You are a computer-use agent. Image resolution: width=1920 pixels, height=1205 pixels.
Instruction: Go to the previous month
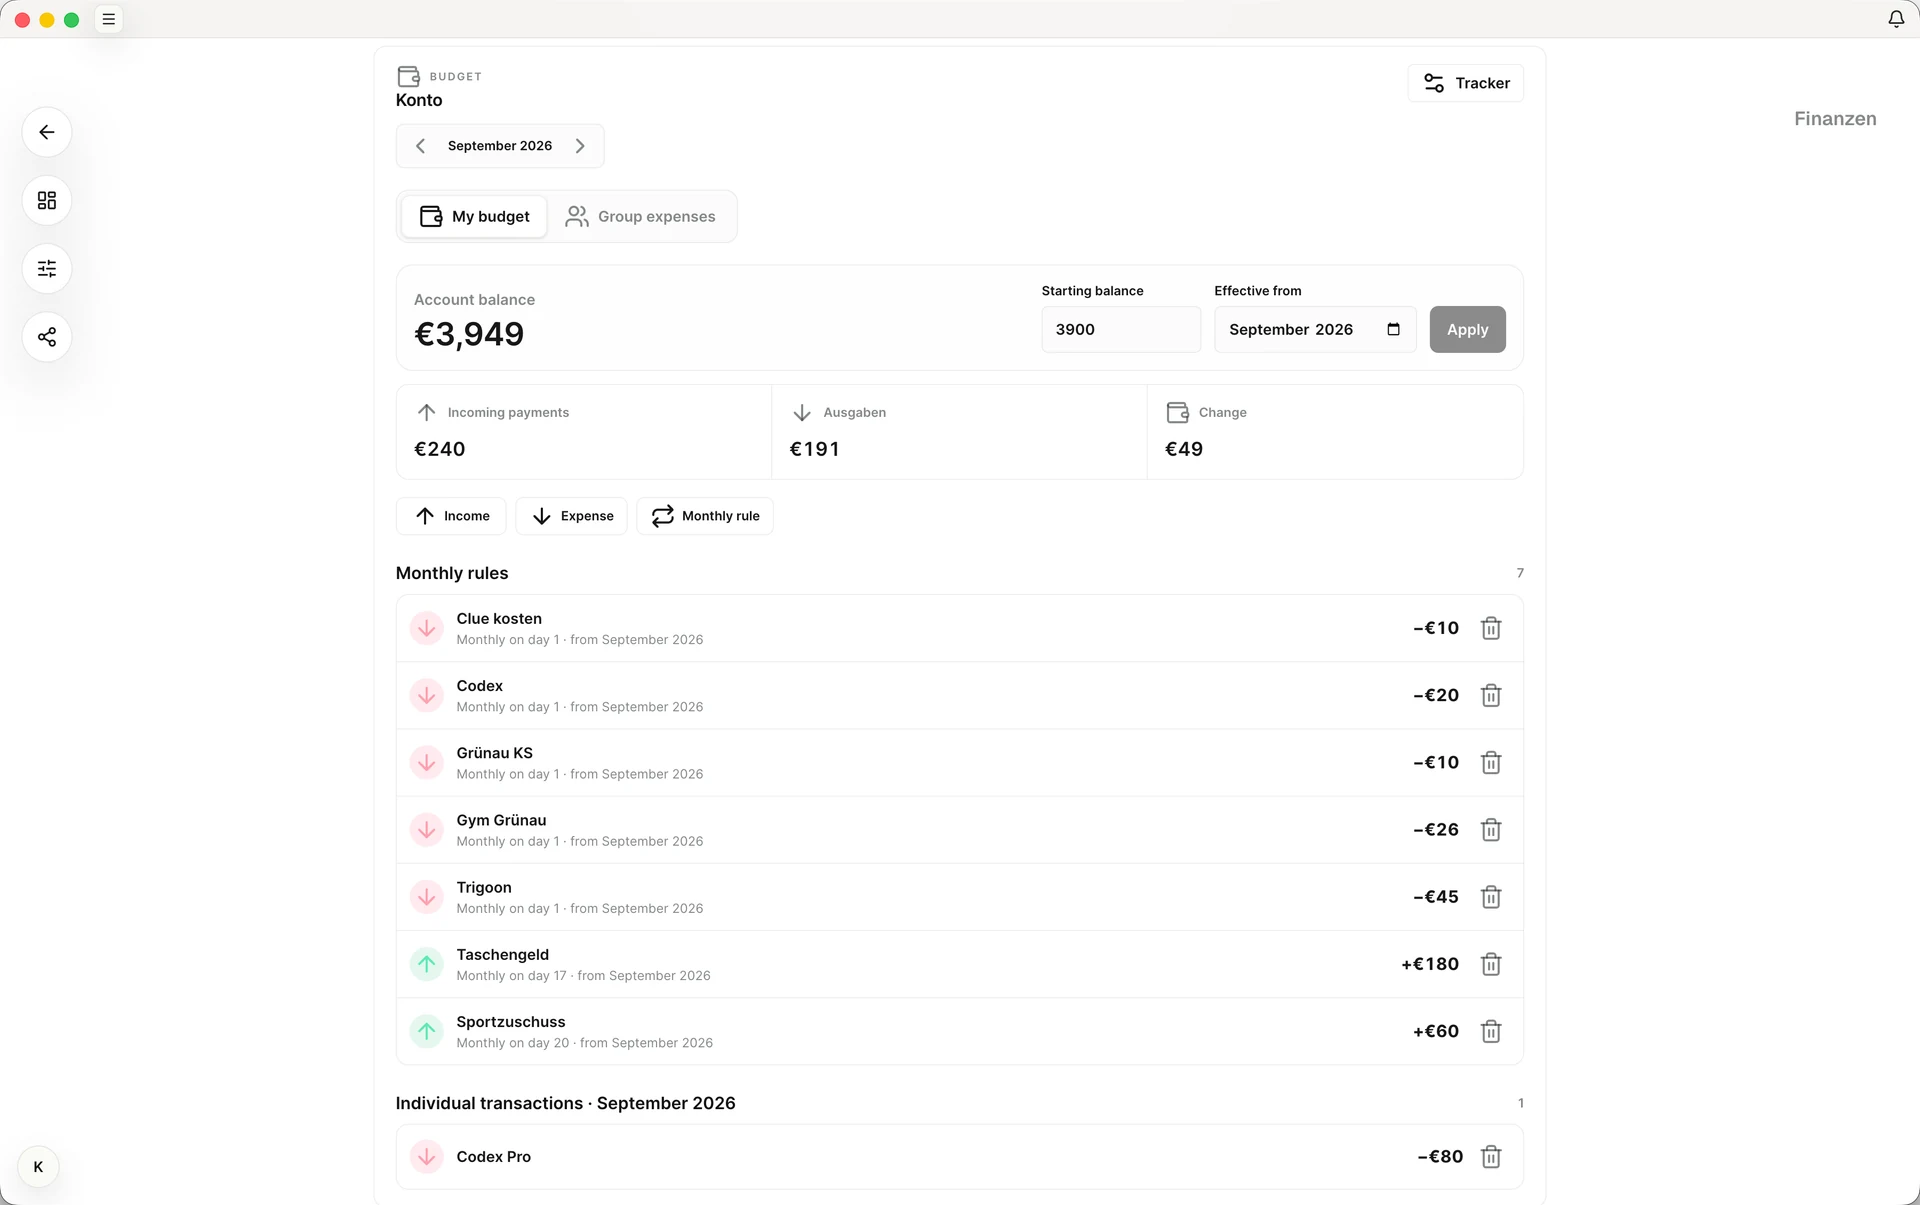(x=421, y=146)
